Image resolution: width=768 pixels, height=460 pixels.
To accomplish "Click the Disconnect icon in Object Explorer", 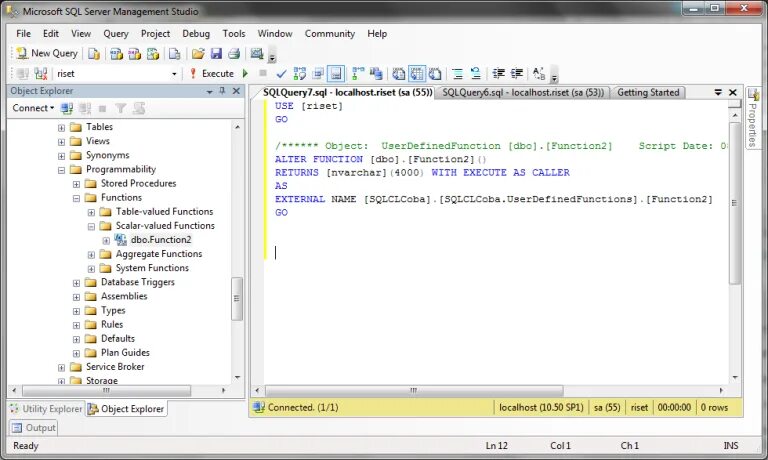I will [x=85, y=108].
